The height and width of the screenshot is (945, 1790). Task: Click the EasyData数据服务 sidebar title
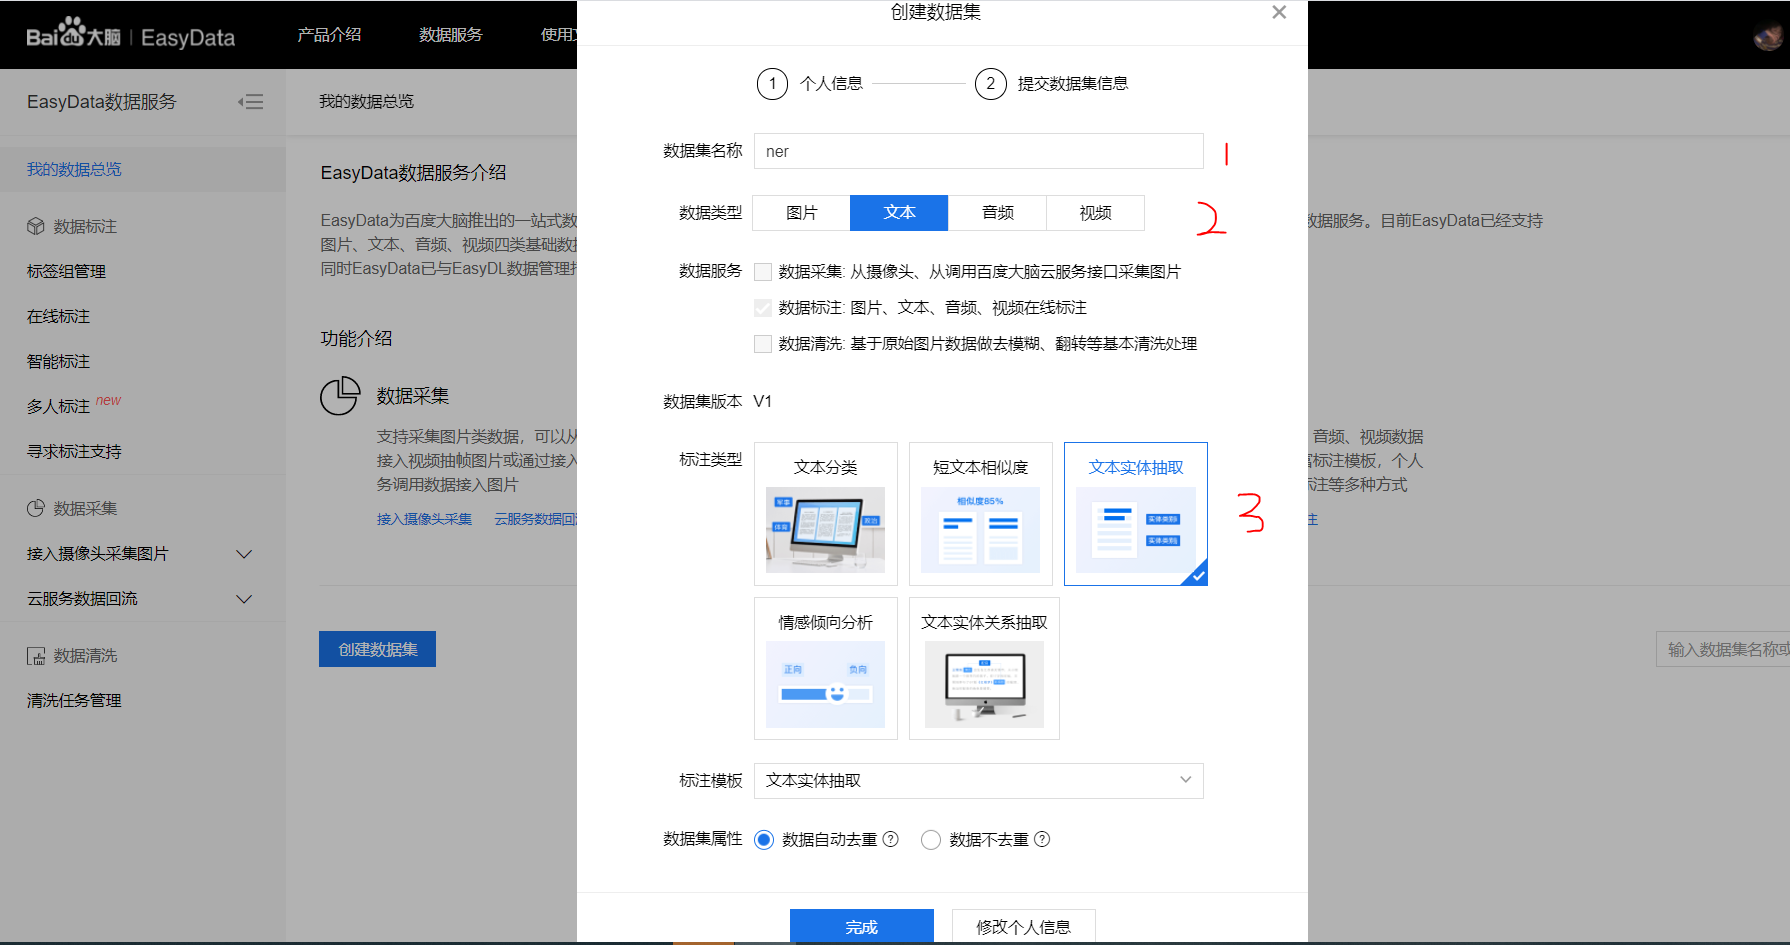101,102
